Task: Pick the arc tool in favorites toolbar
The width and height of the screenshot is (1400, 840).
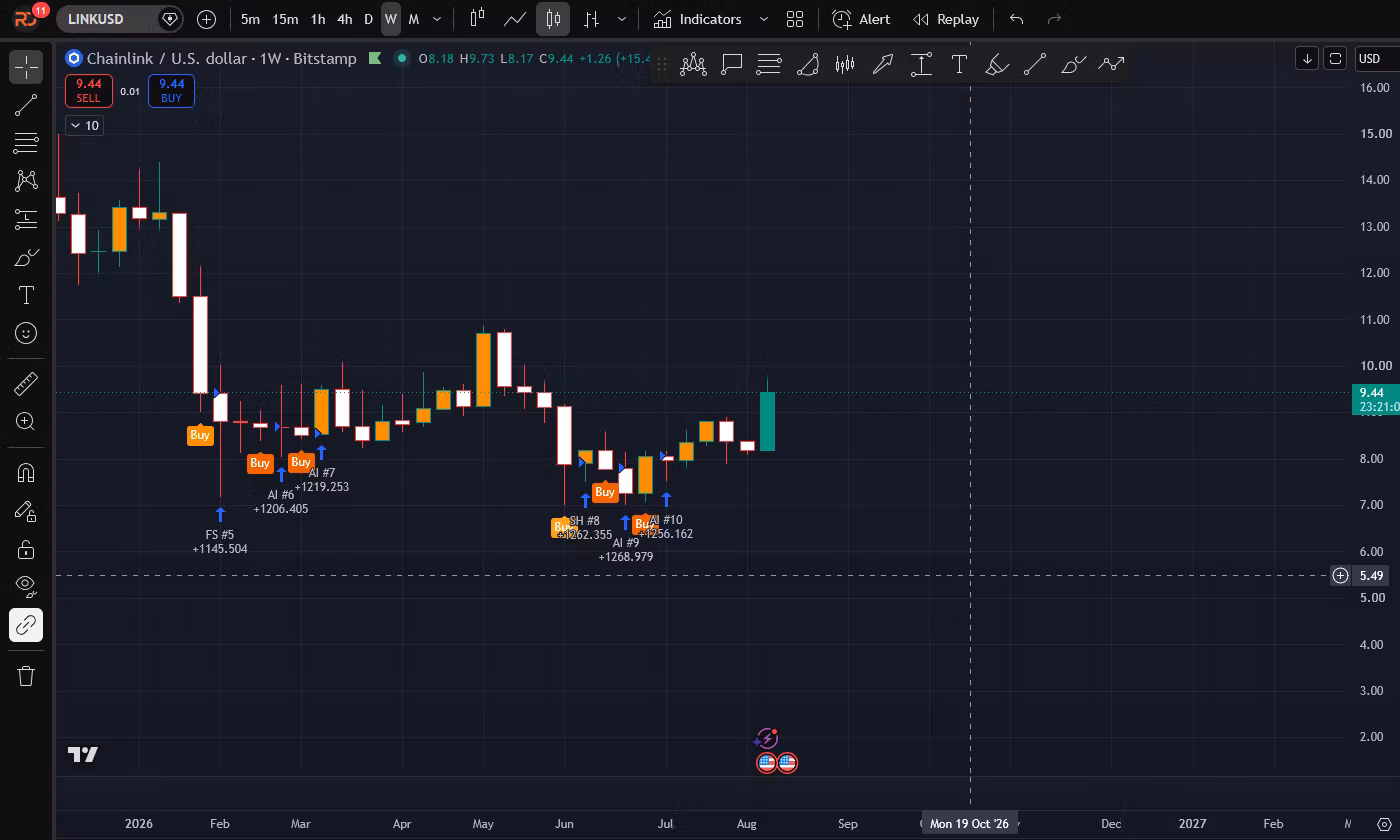Action: tap(808, 64)
